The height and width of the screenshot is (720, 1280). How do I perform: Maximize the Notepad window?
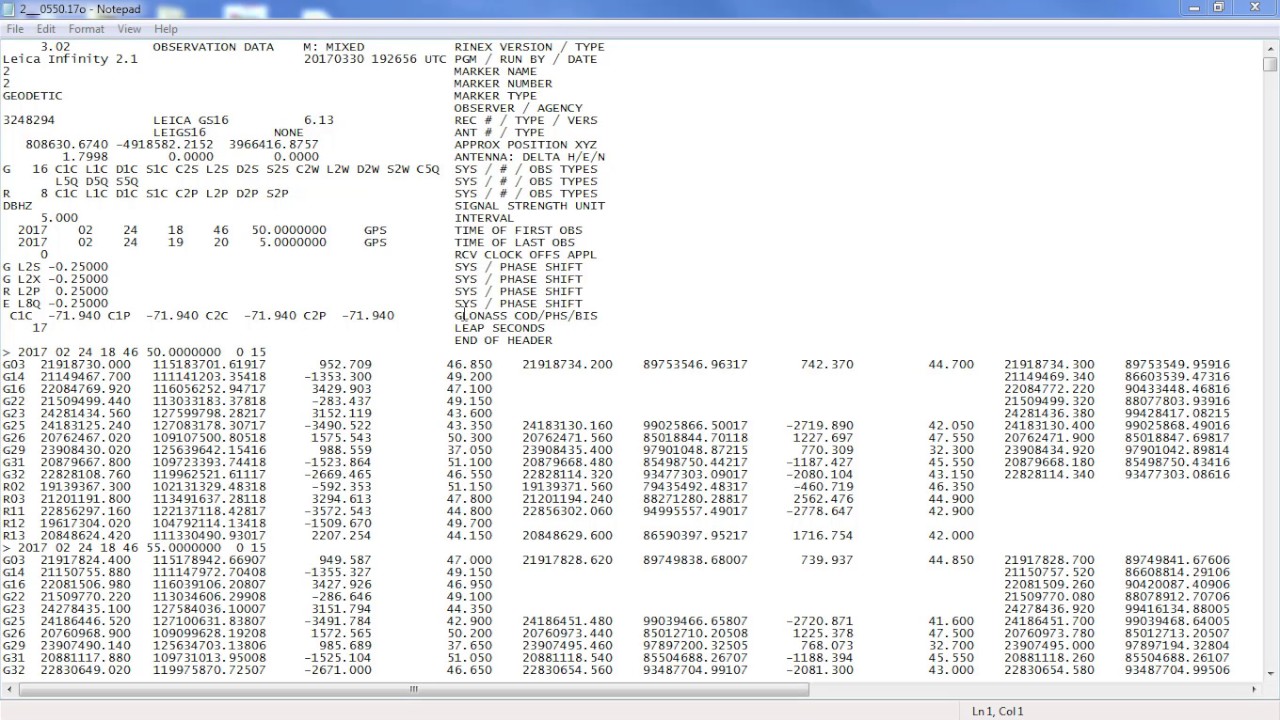click(x=1218, y=8)
